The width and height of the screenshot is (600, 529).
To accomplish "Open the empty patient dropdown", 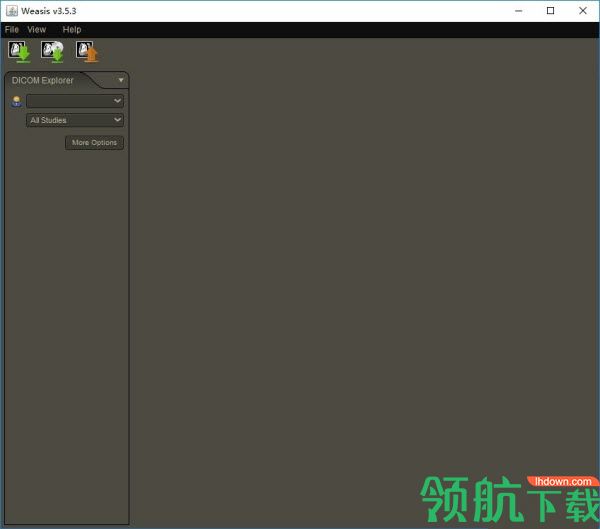I will tap(75, 101).
